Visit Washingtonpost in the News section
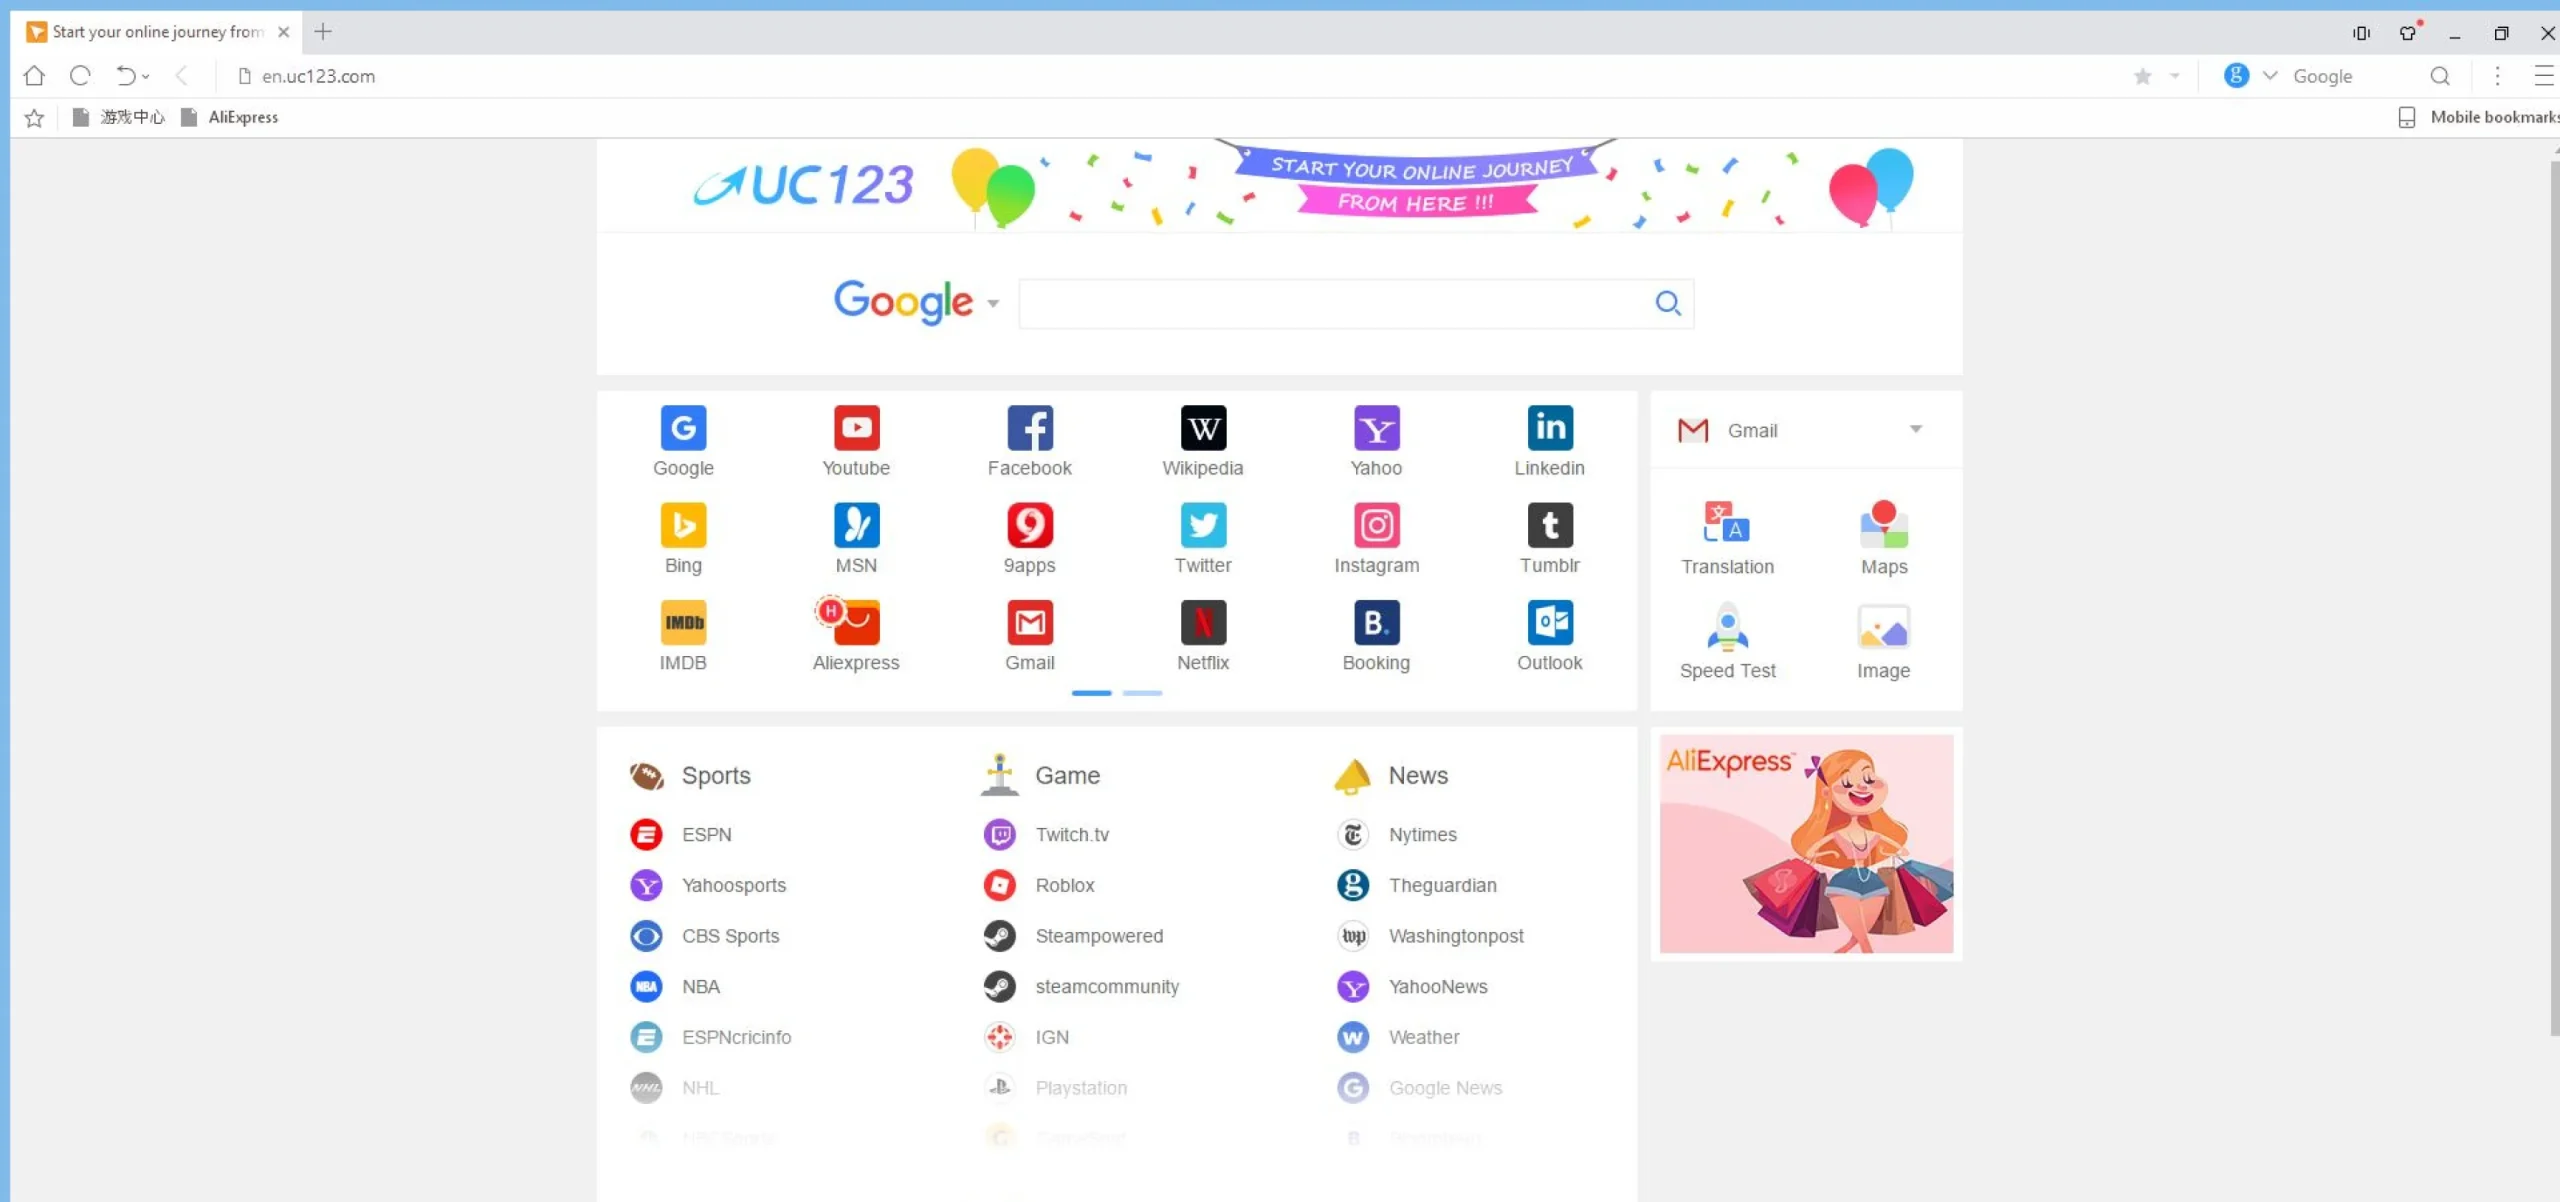Screen dimensions: 2560x1202 1457,935
